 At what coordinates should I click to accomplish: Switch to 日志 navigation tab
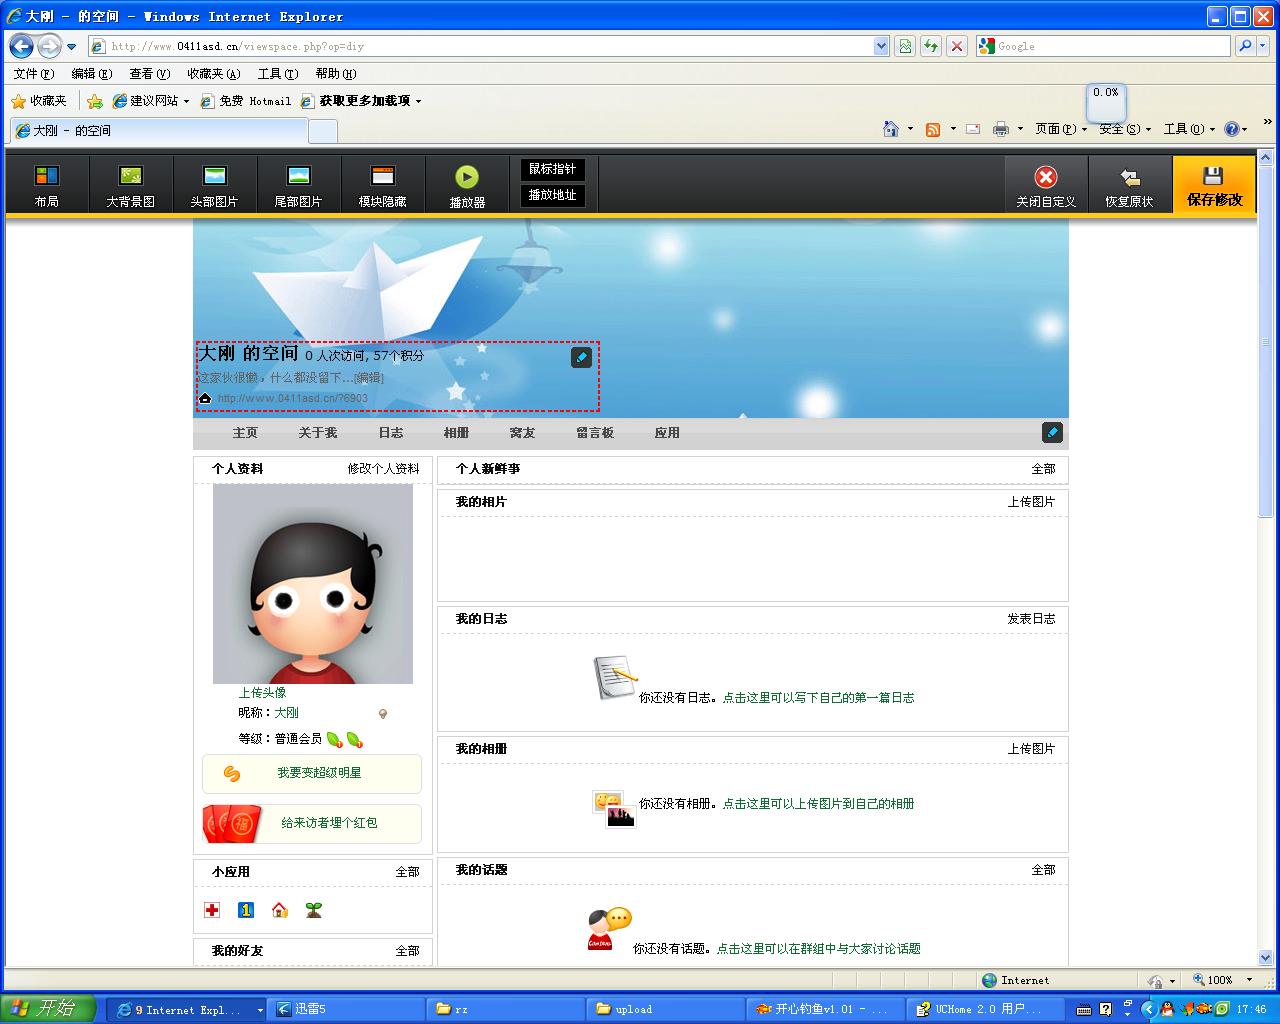(391, 433)
